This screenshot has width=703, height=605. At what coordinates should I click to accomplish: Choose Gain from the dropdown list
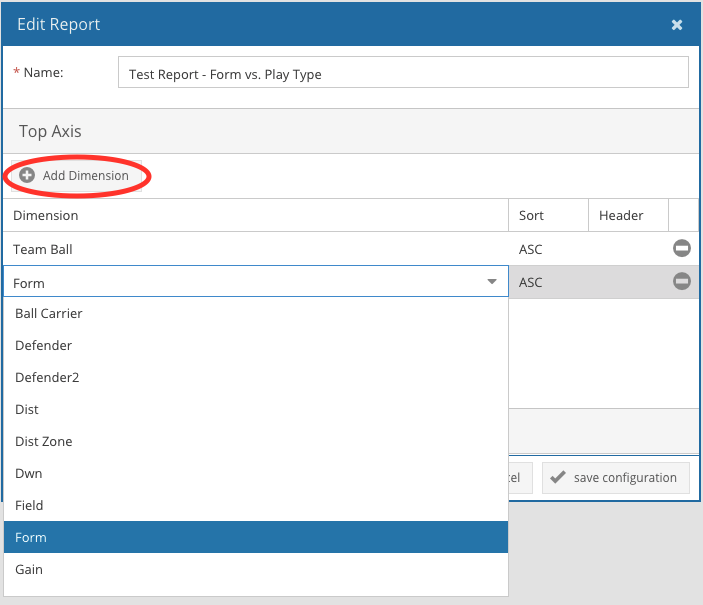[256, 570]
